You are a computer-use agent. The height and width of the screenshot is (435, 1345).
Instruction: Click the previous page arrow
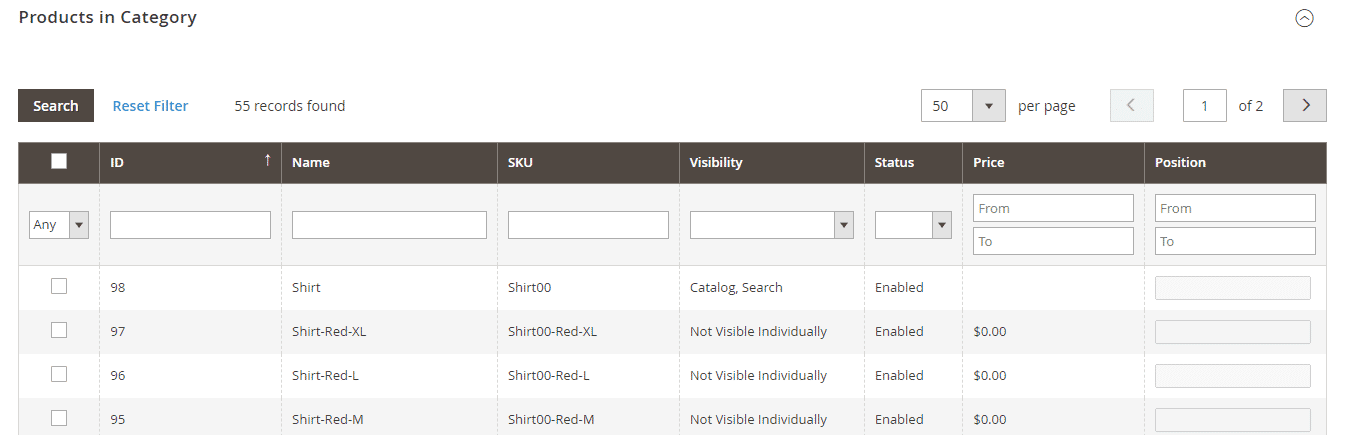pos(1131,105)
